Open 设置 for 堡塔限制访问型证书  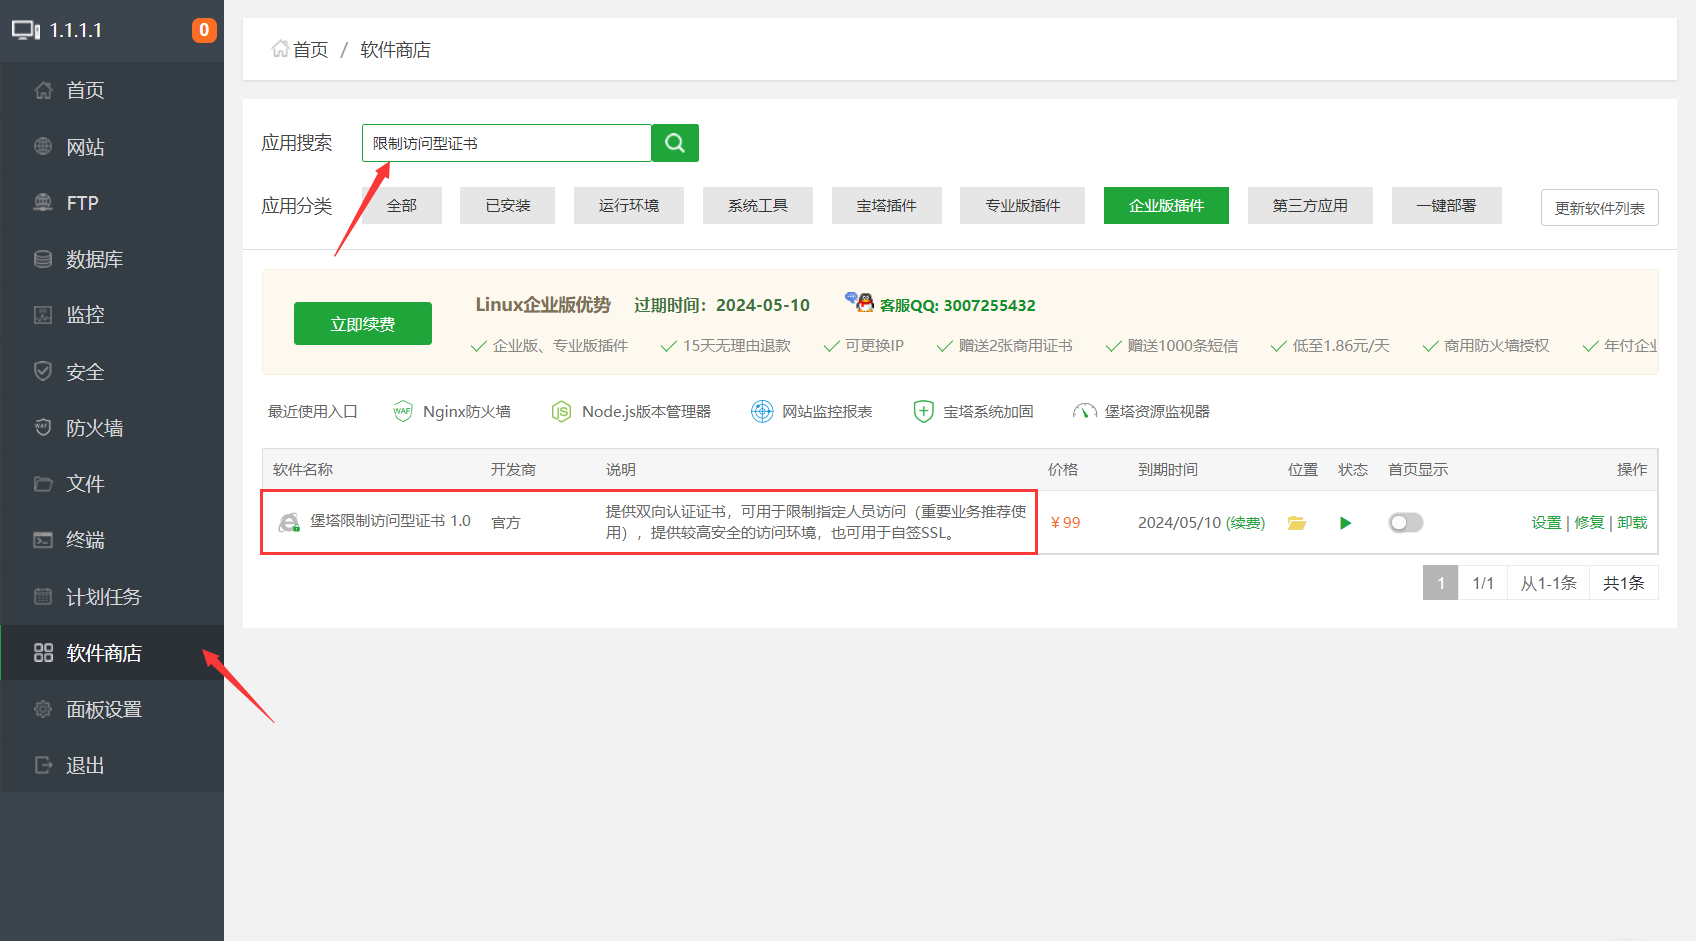pos(1546,522)
